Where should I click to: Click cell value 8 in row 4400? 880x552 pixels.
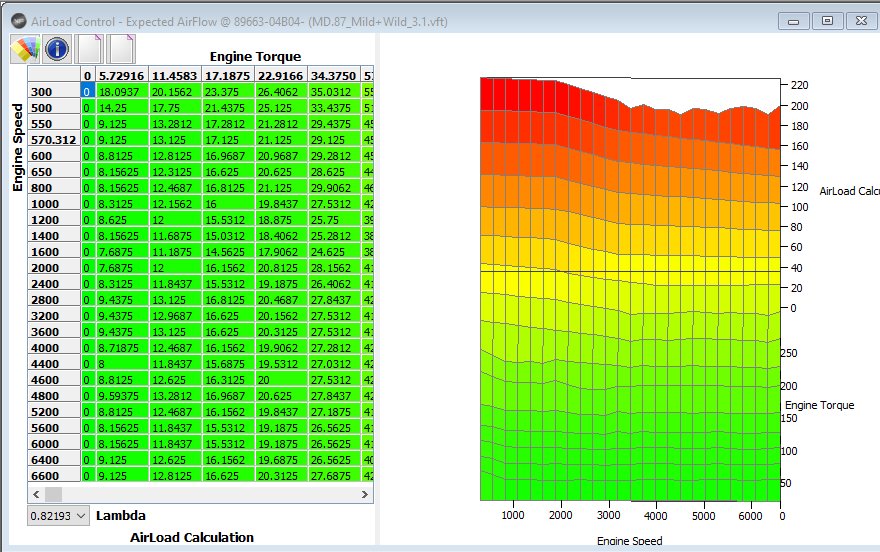coord(122,364)
